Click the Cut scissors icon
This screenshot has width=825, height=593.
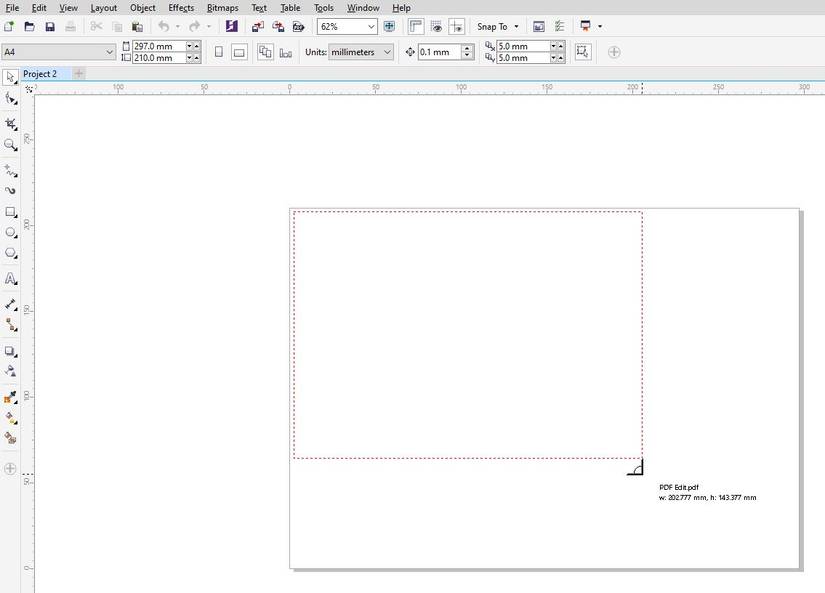click(96, 26)
